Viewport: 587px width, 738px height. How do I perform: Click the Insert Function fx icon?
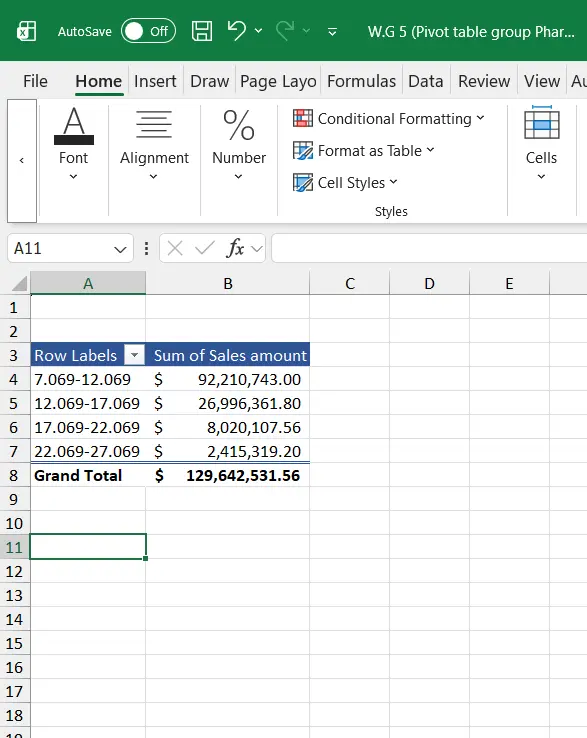click(235, 248)
